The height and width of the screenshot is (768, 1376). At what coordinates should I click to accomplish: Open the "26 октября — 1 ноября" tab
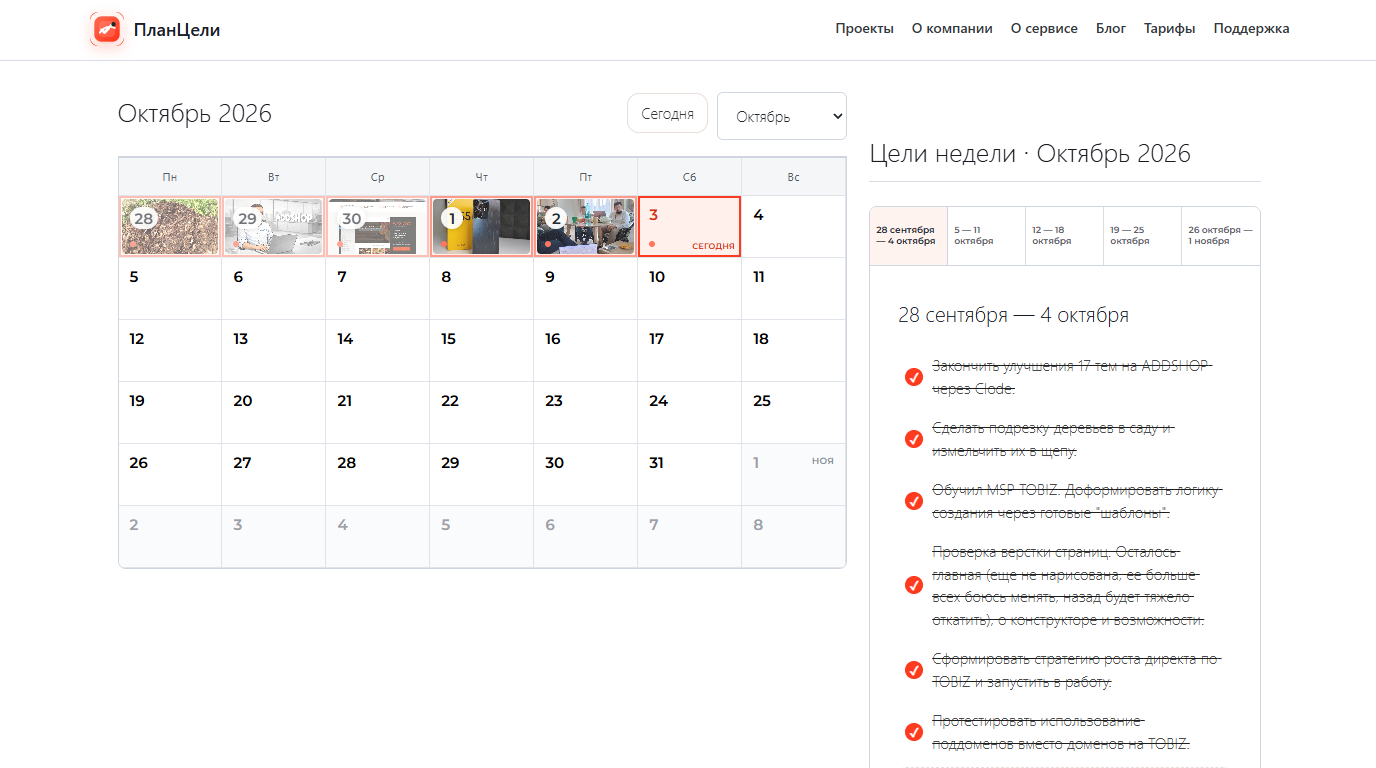(x=1220, y=236)
